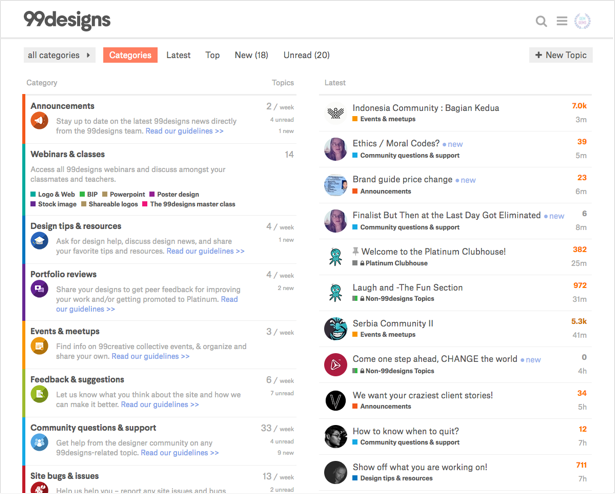
Task: Click the Events & meetups orange icon
Action: point(39,346)
